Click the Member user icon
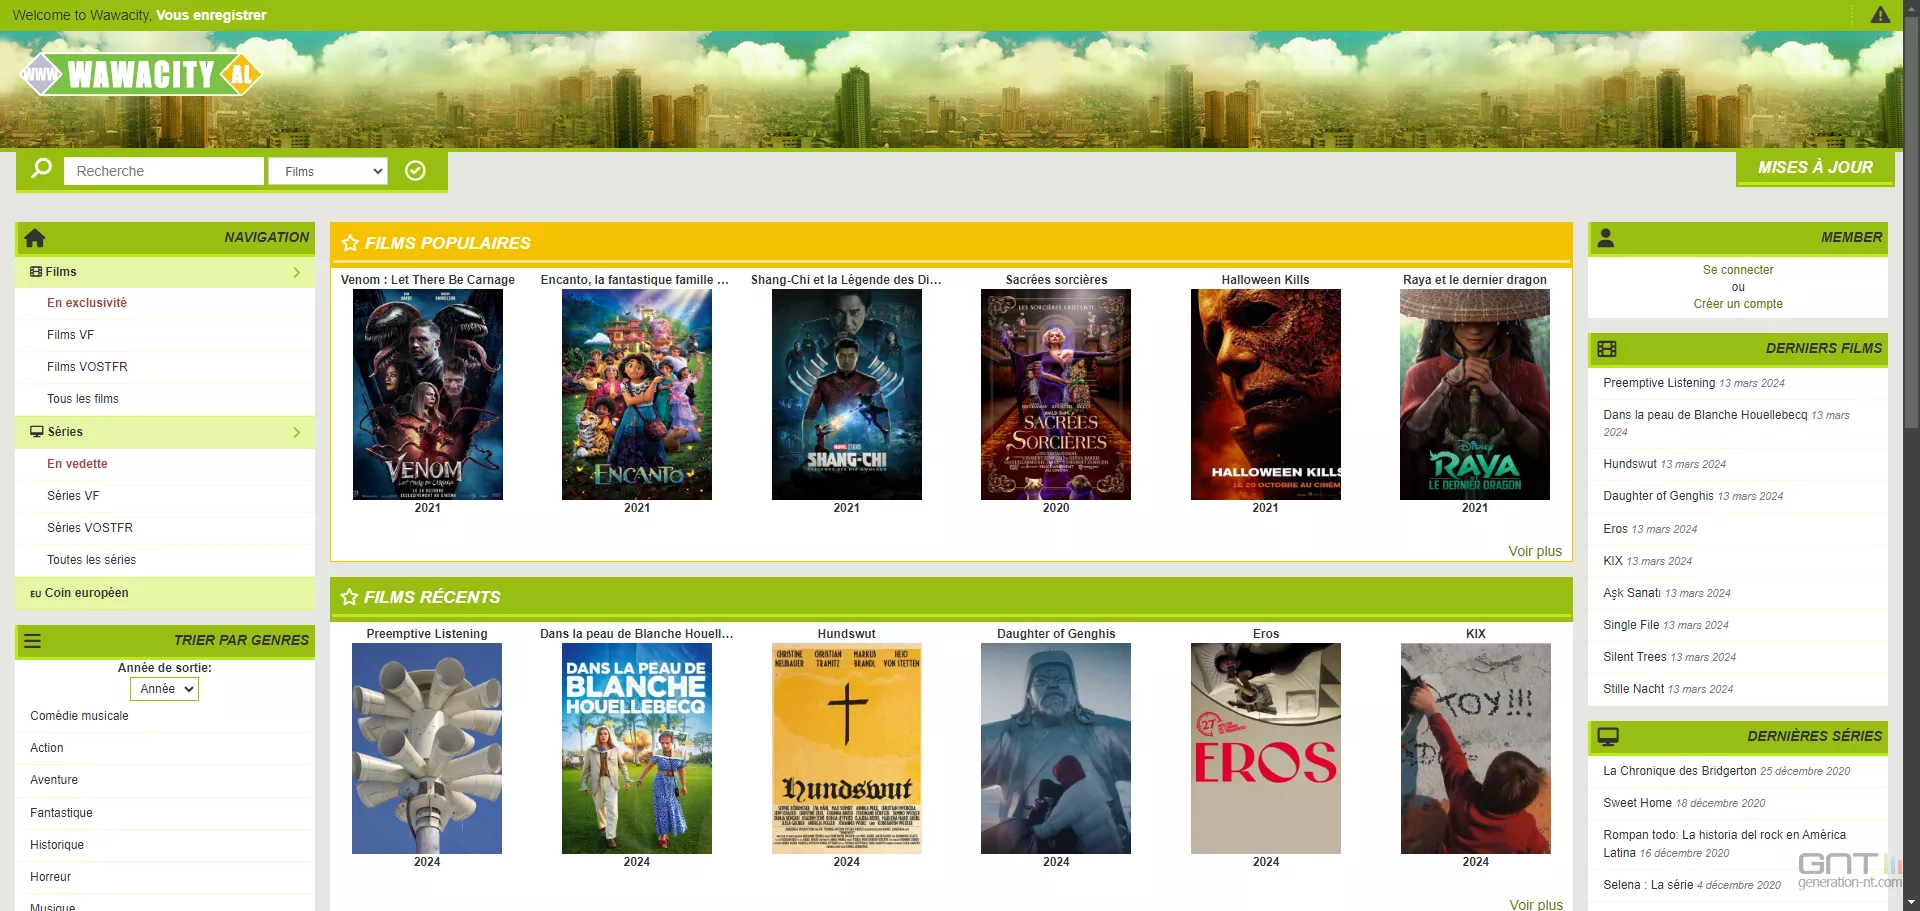Image resolution: width=1920 pixels, height=911 pixels. click(1606, 238)
